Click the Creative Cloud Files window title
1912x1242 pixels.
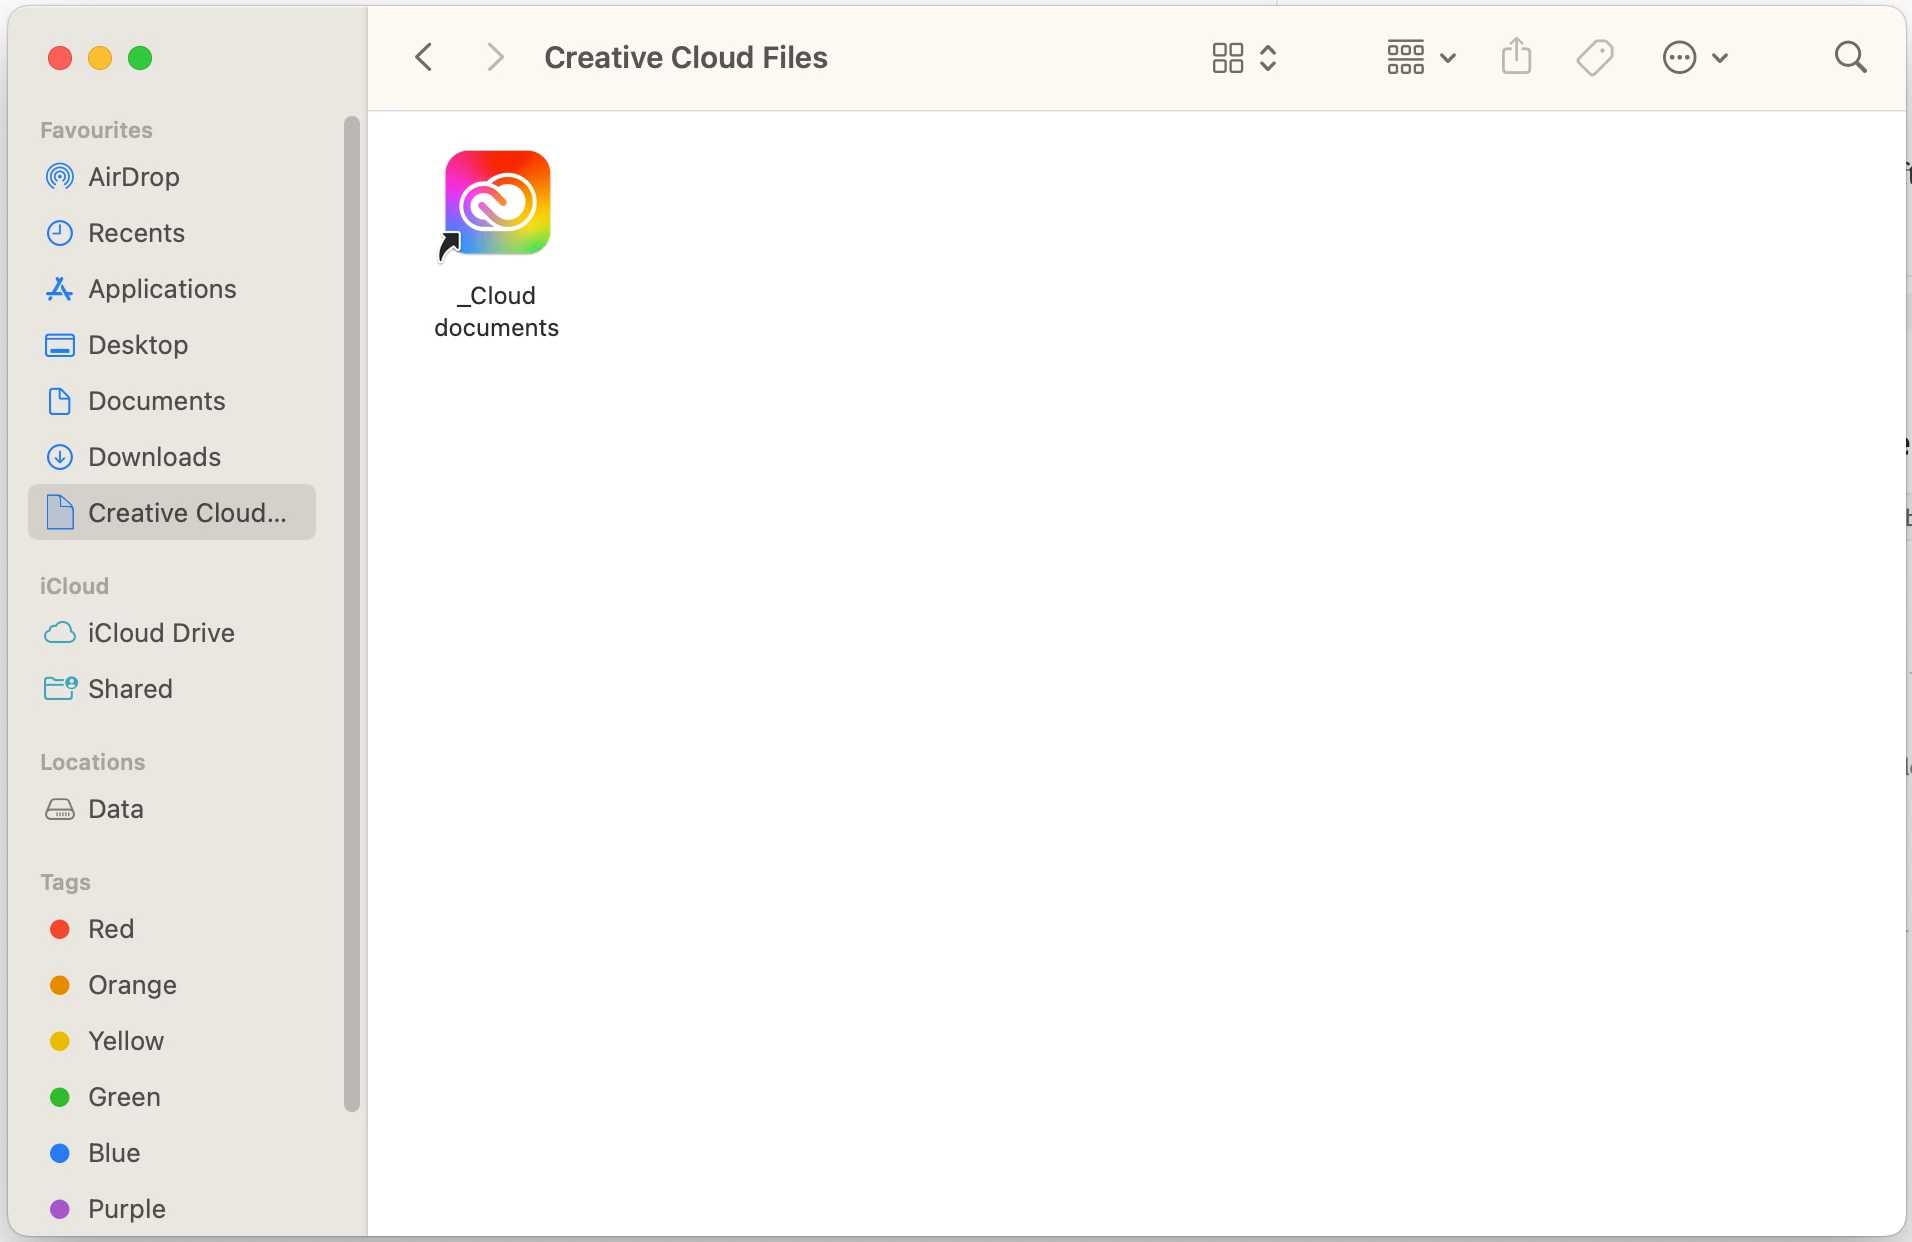[686, 58]
